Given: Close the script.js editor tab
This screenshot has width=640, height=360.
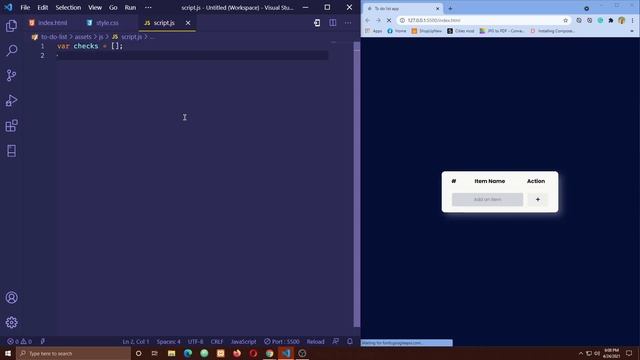Looking at the screenshot, I should pos(188,23).
